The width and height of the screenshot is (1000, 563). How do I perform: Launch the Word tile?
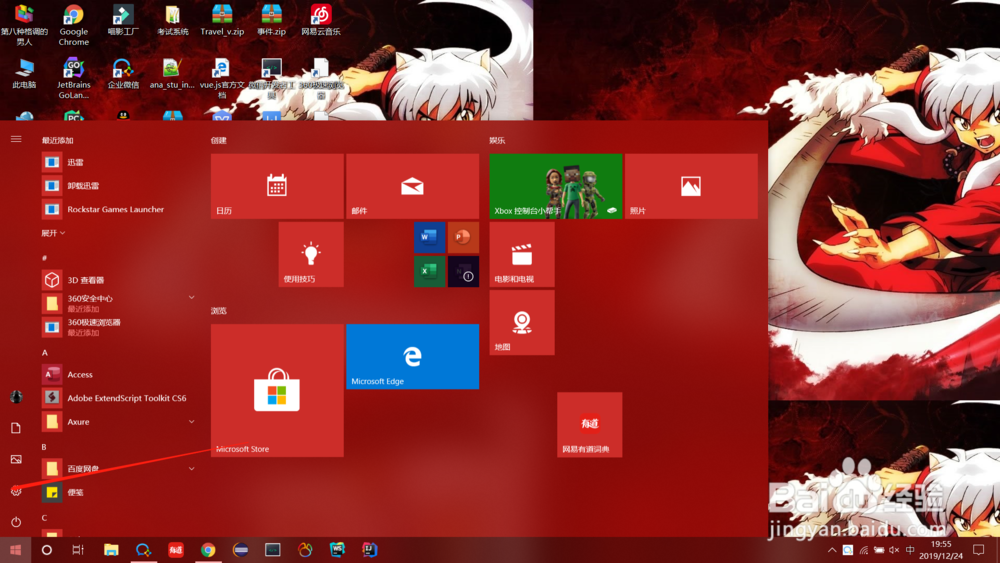[429, 237]
